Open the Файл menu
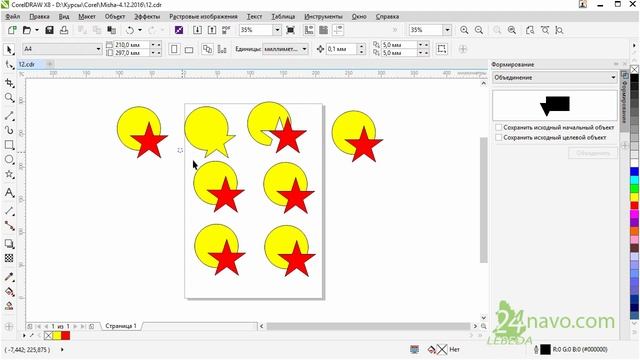 point(13,16)
